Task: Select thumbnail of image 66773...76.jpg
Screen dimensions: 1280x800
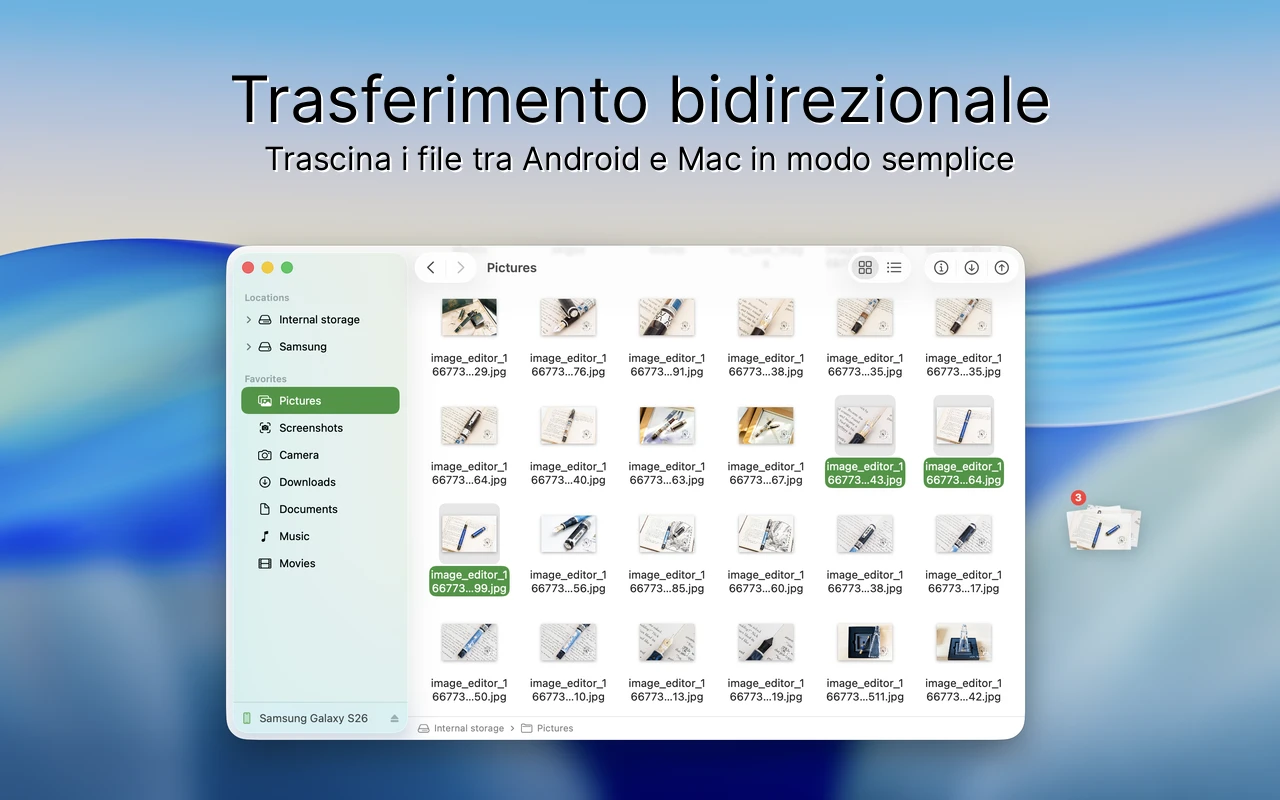Action: click(568, 317)
